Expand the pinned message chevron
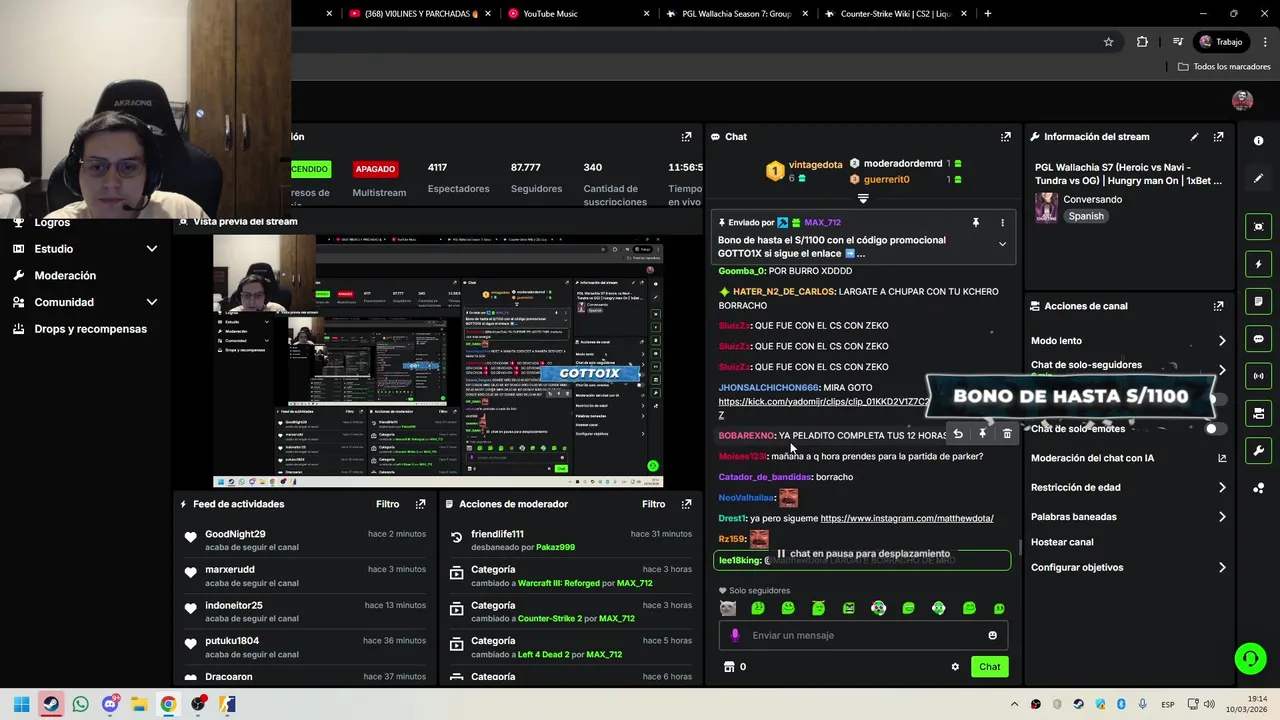This screenshot has width=1280, height=720. 1002,244
